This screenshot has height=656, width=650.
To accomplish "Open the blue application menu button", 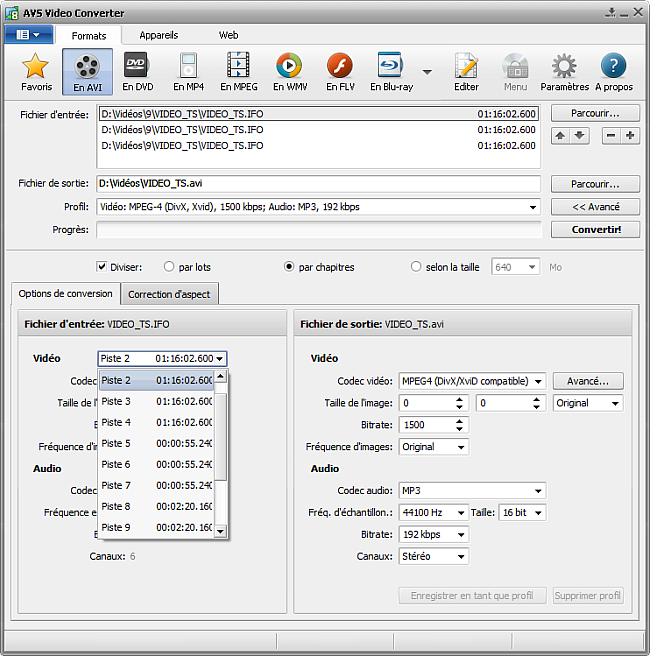I will pyautogui.click(x=28, y=35).
